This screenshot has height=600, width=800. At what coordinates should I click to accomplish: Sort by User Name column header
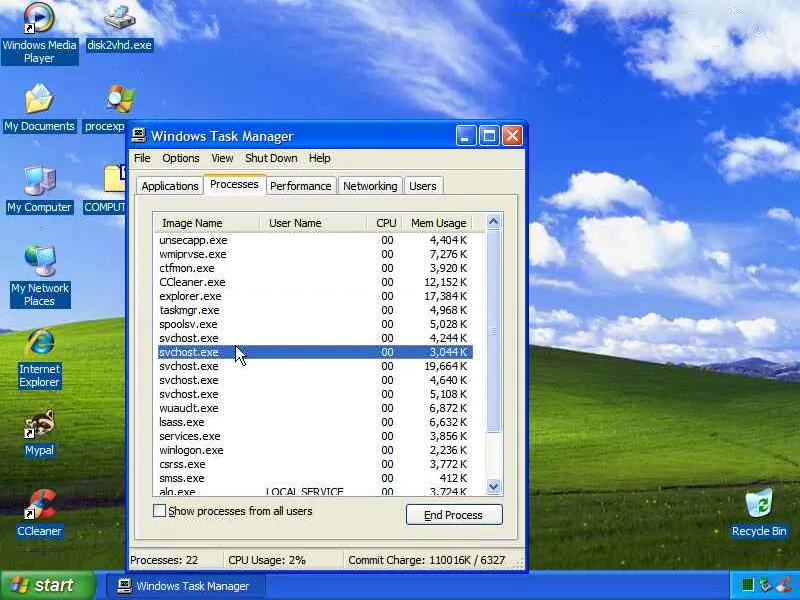312,223
